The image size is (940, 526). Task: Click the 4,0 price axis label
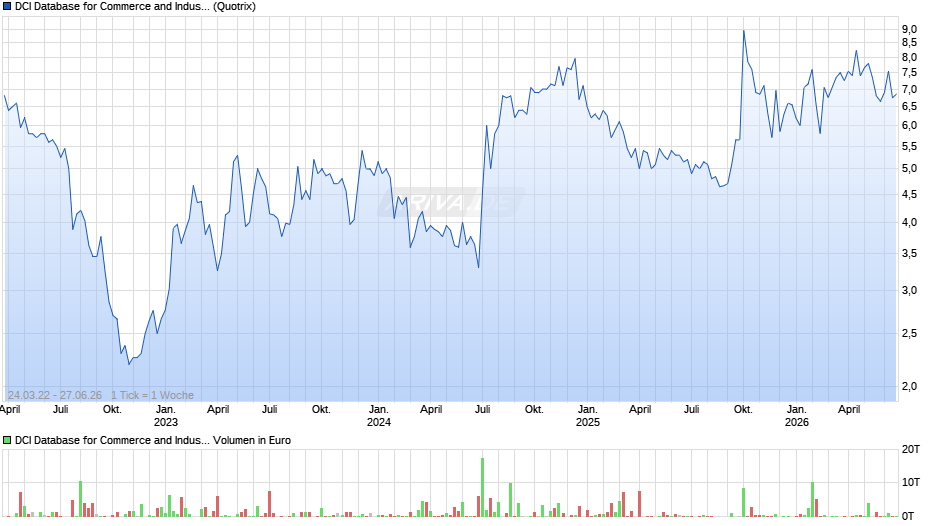(x=909, y=223)
